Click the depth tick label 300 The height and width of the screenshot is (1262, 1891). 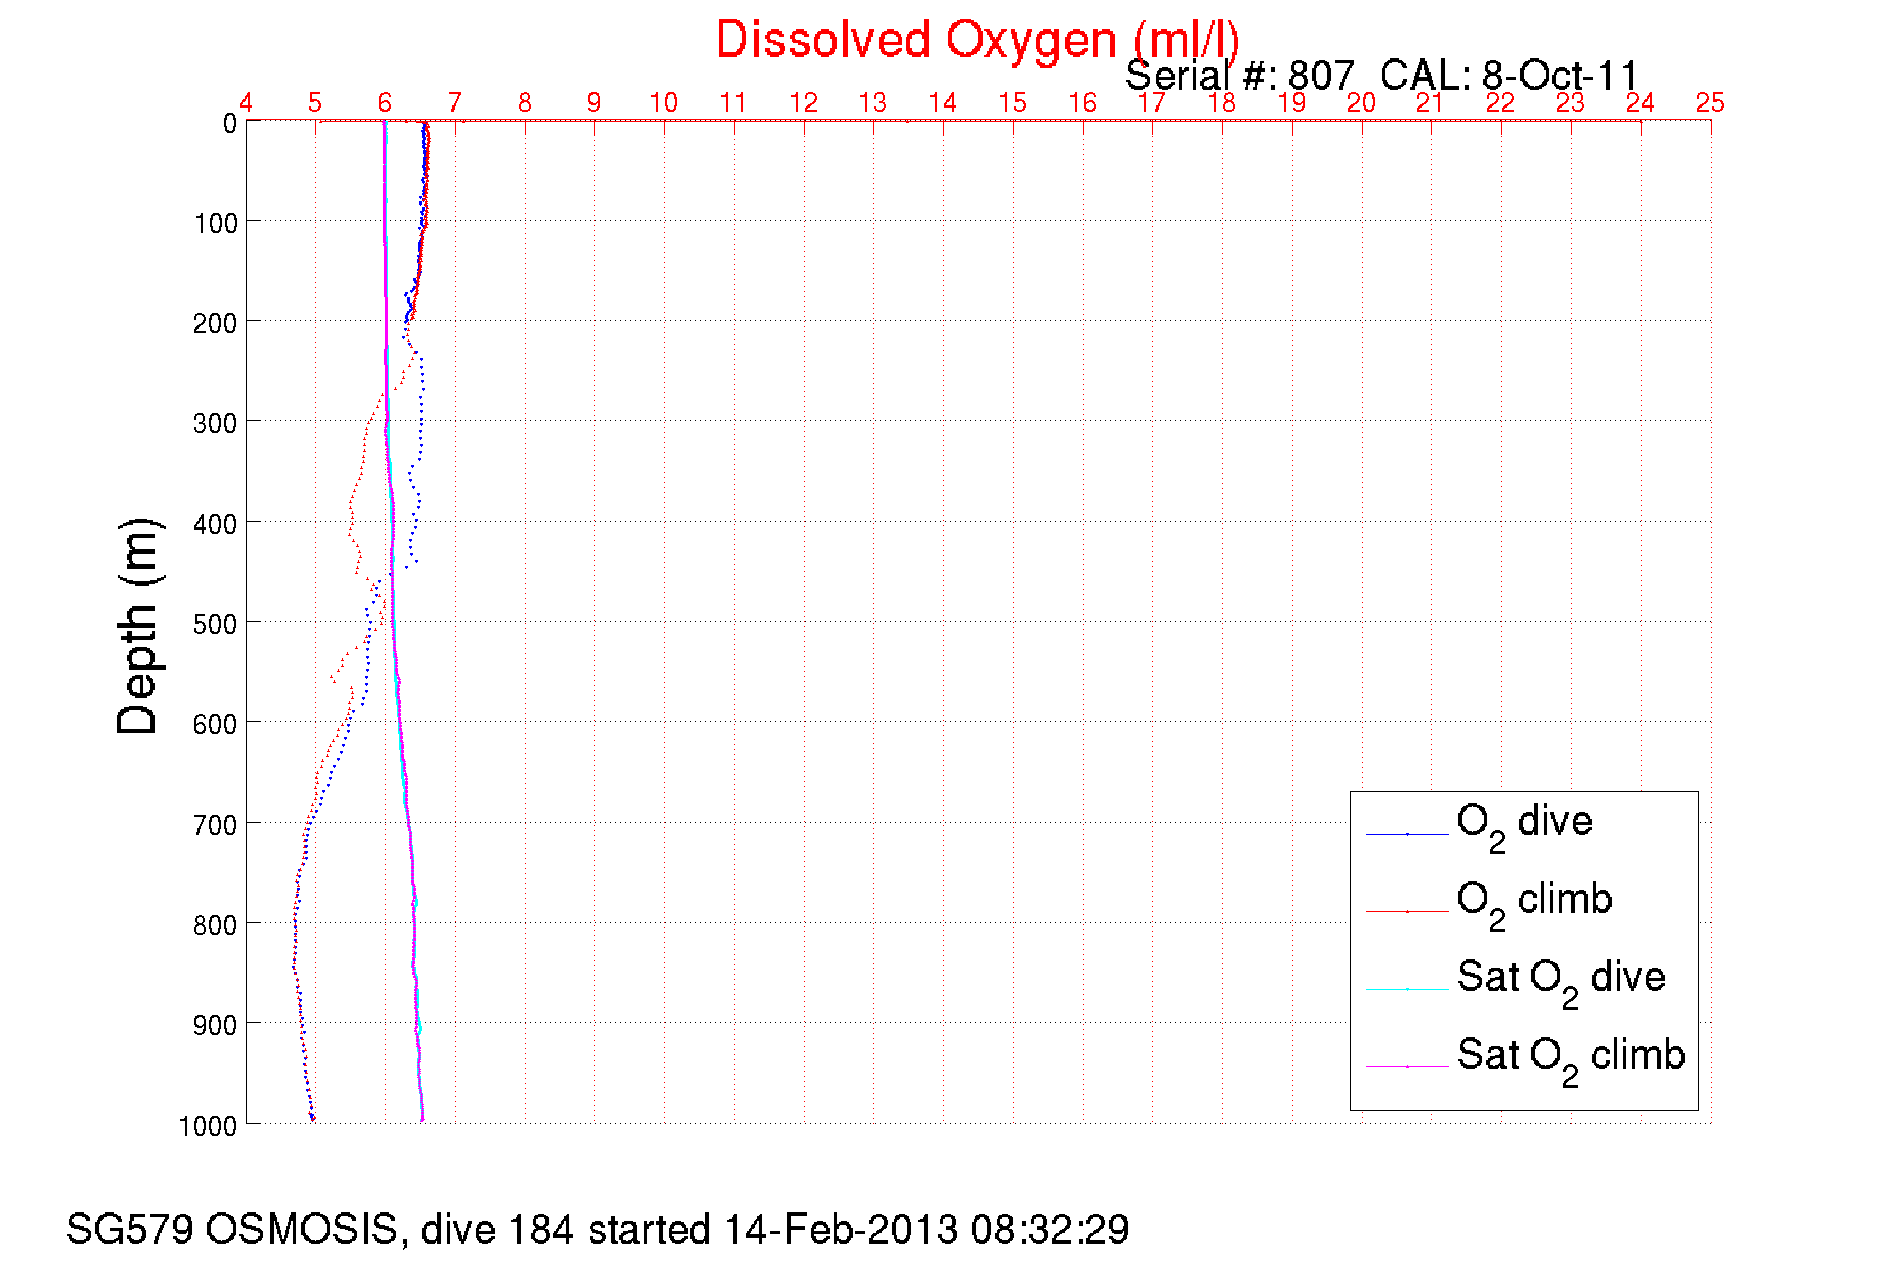click(x=215, y=423)
